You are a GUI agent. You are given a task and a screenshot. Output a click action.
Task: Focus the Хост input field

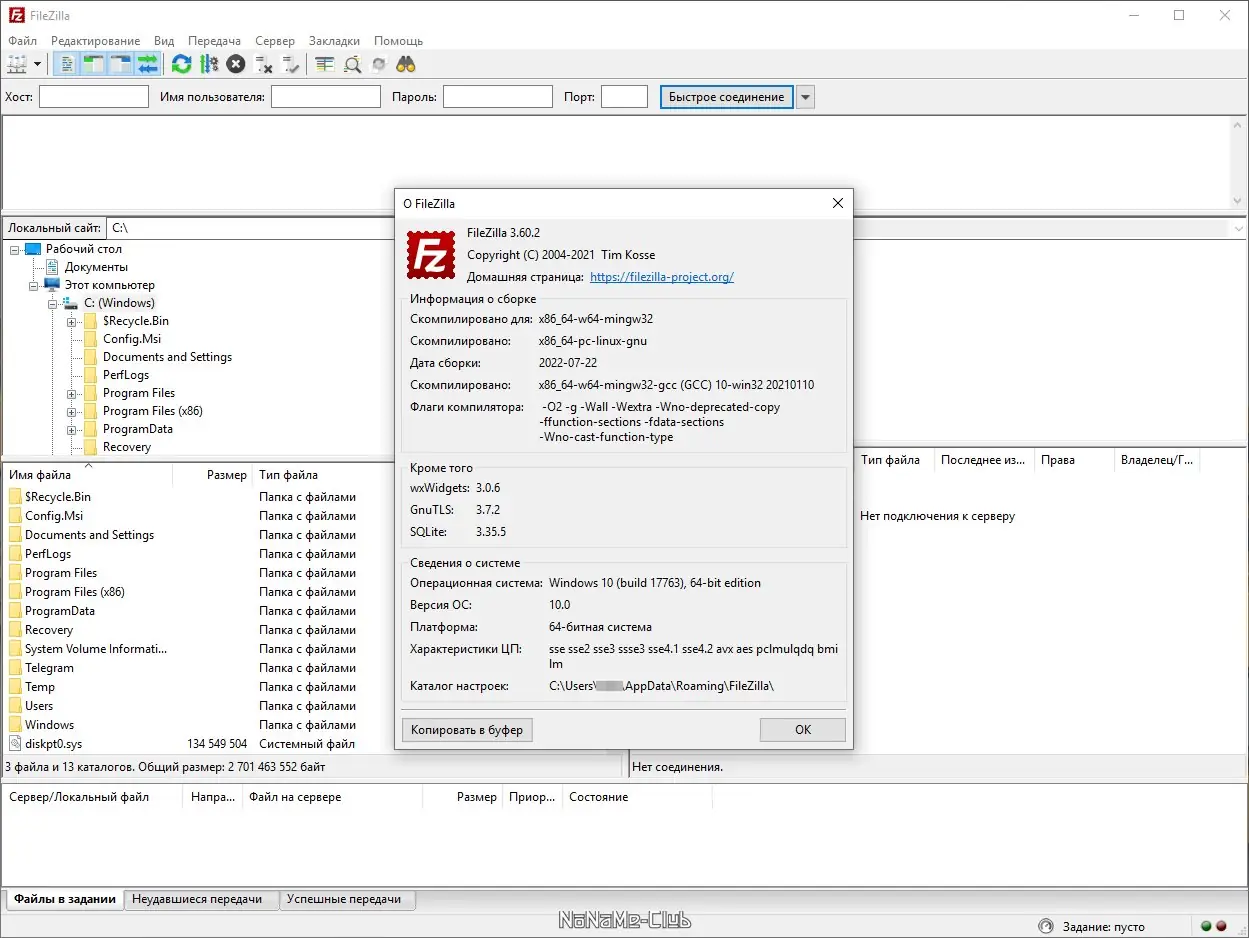pos(94,97)
